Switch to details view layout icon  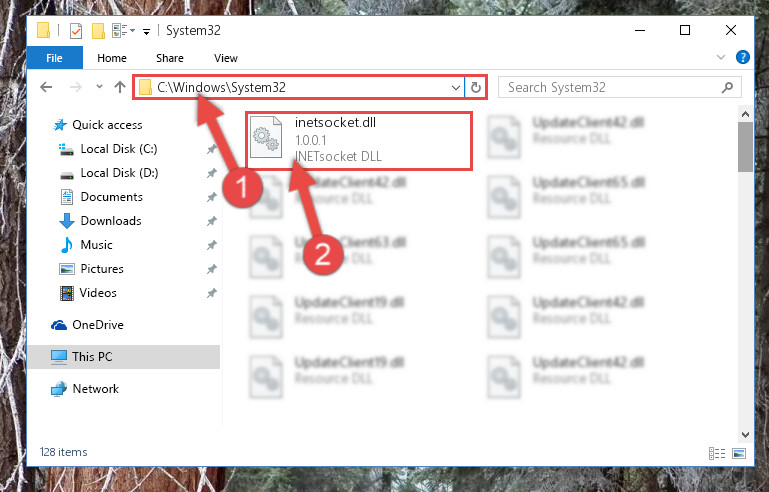pyautogui.click(x=717, y=453)
